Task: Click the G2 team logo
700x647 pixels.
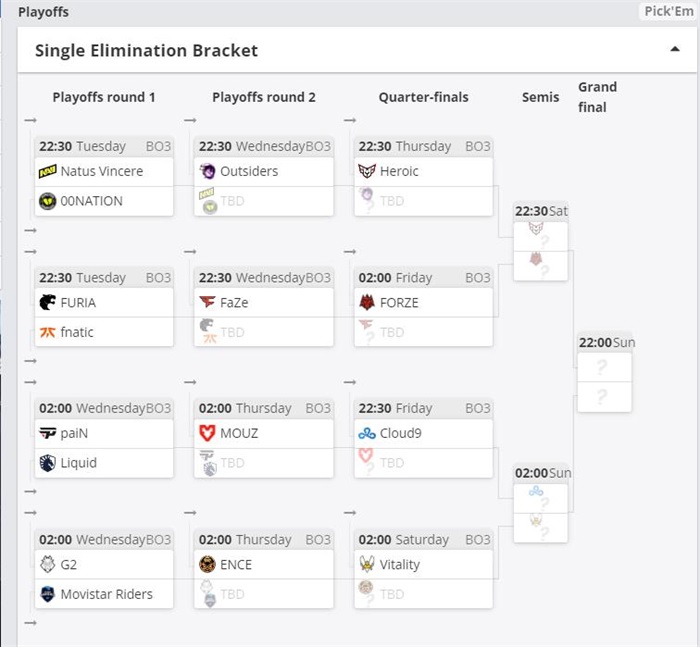Action: point(47,564)
